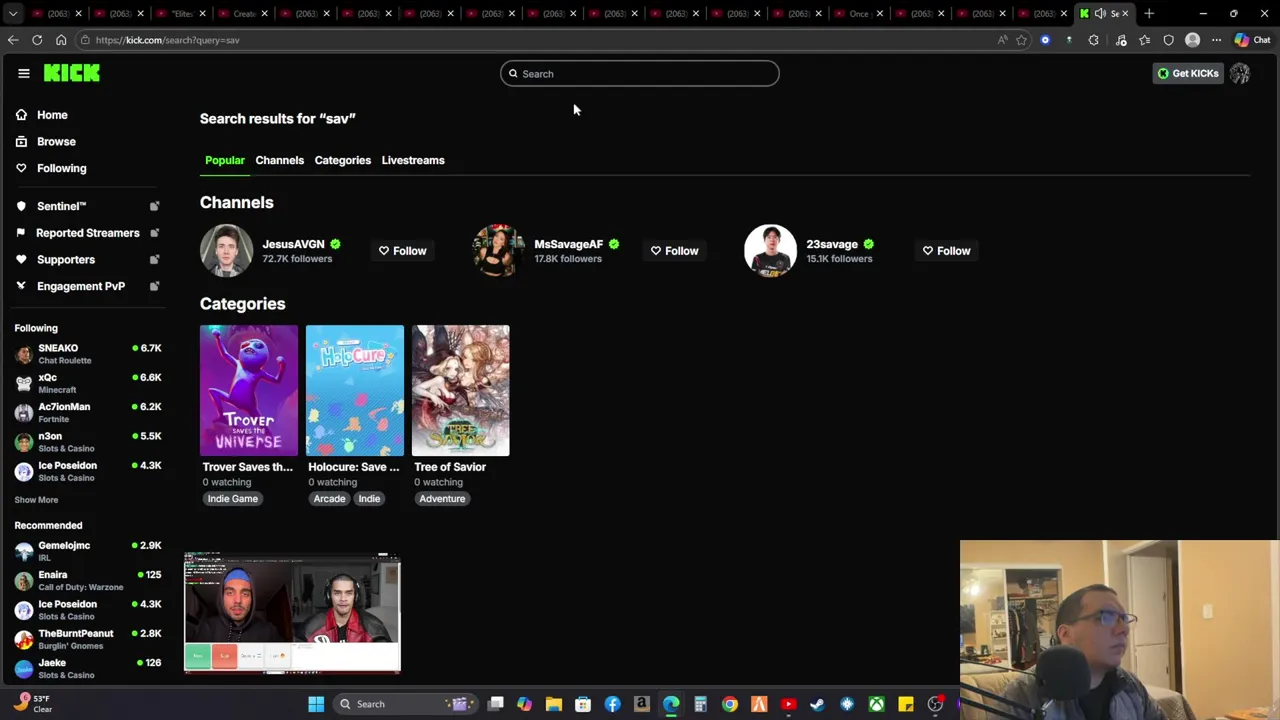Open the 23savage channel

[832, 244]
